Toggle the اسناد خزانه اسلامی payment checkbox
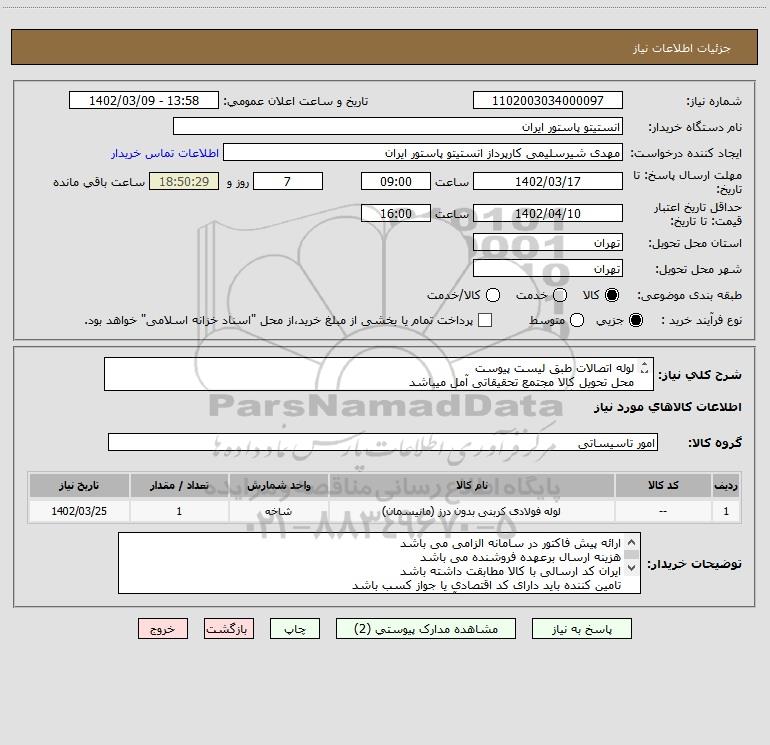Viewport: 770px width, 745px height. [485, 320]
